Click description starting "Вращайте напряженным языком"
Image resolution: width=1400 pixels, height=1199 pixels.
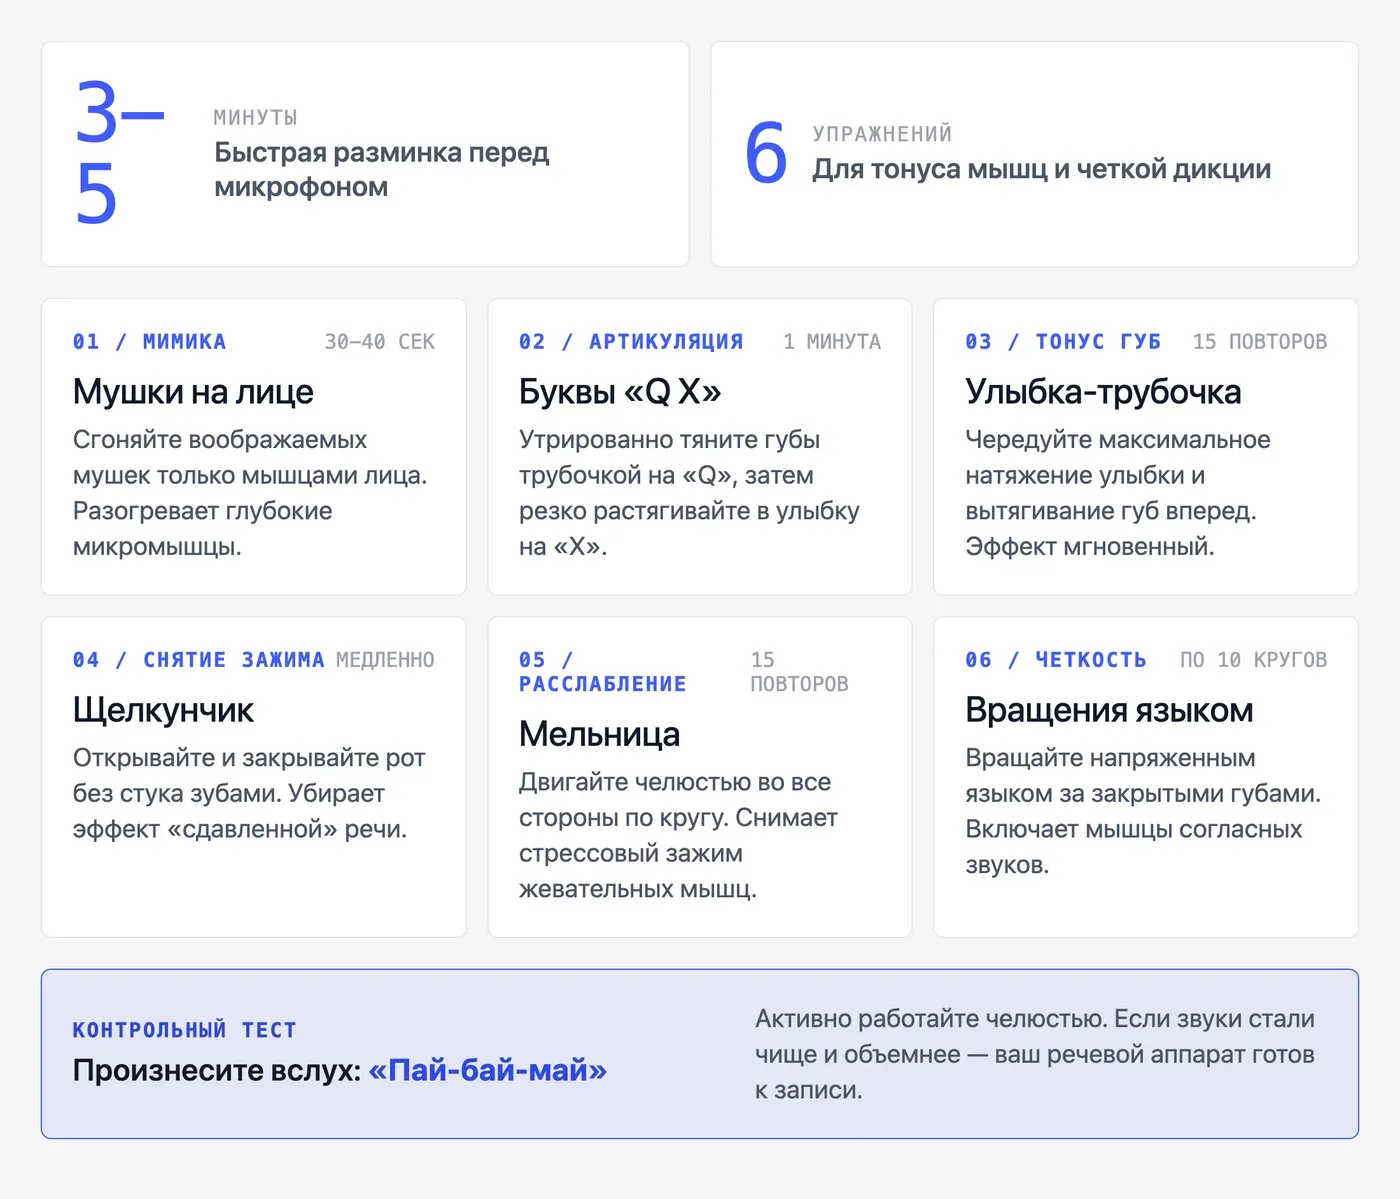1143,811
